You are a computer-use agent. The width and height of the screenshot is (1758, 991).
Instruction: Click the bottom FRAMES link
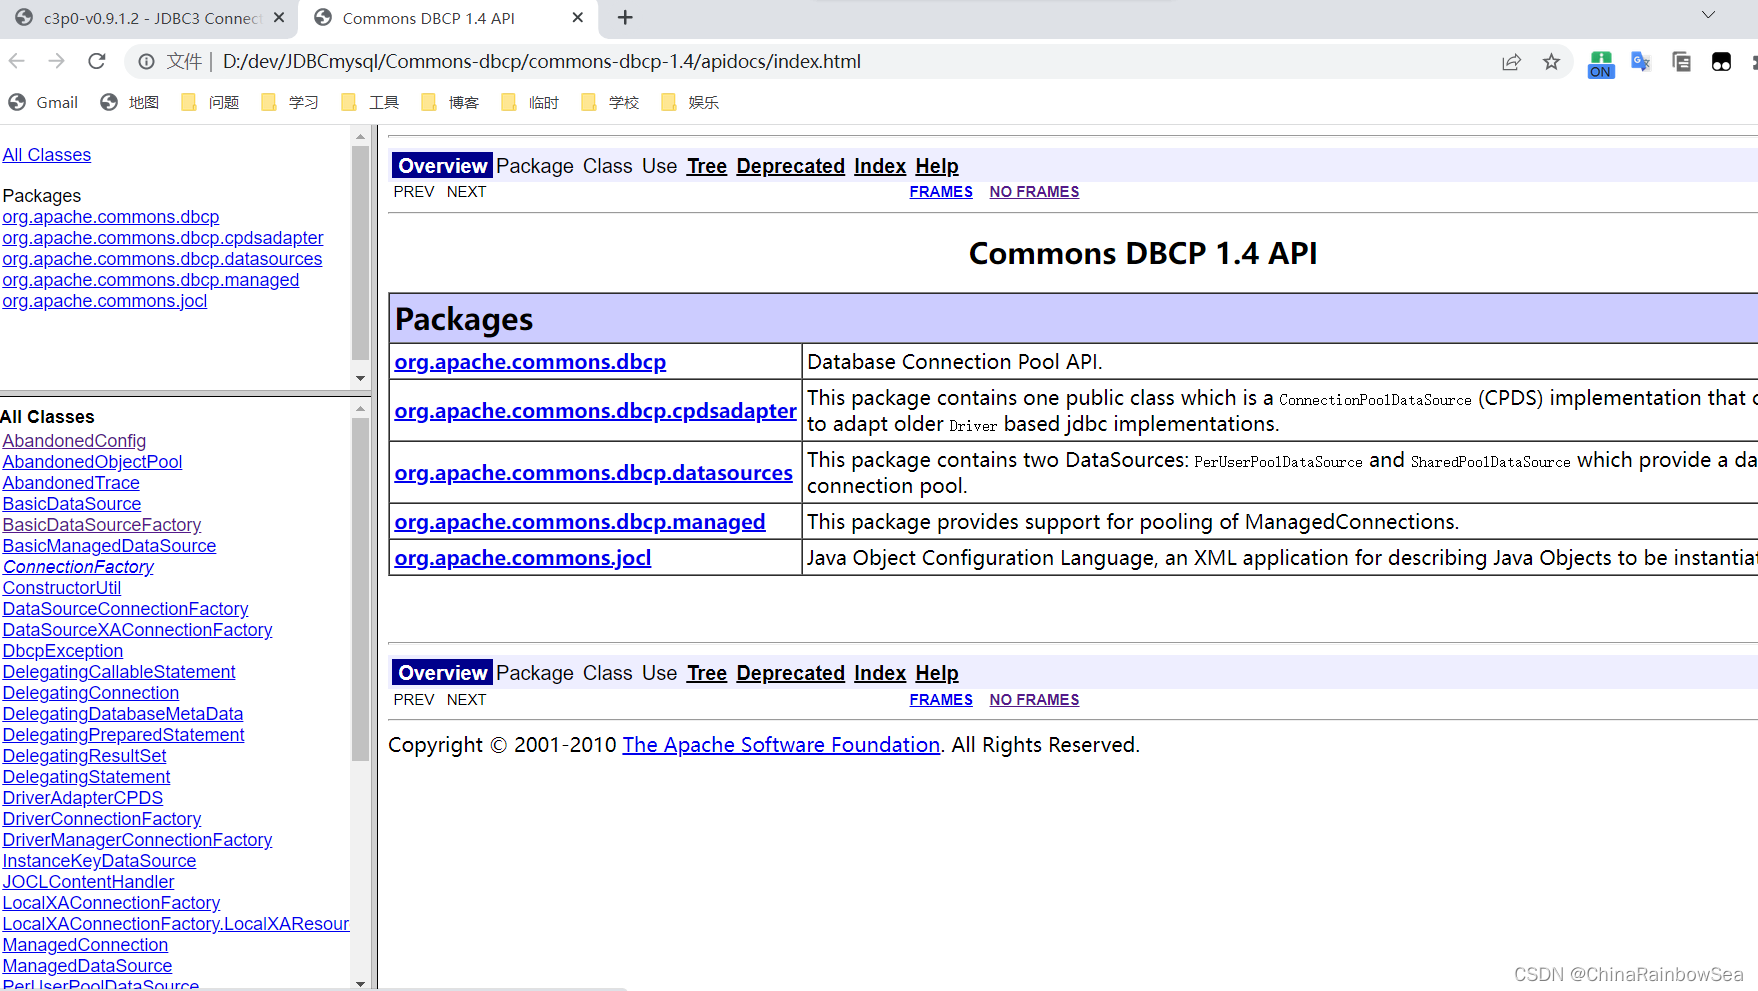click(x=941, y=700)
